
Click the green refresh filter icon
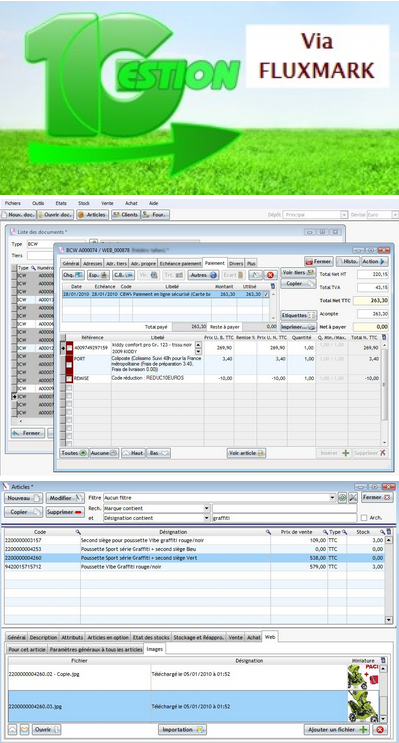click(342, 498)
